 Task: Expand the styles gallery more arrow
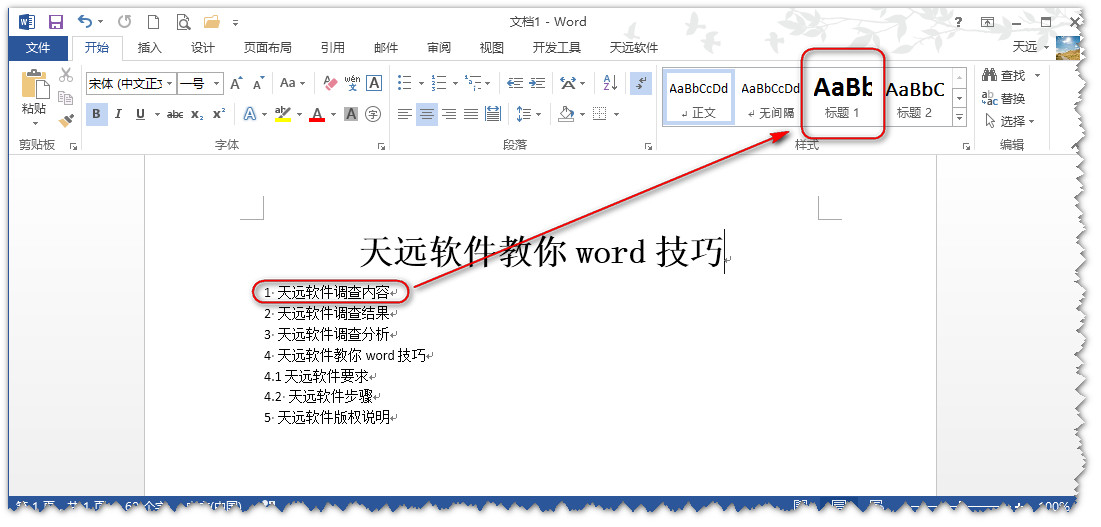click(960, 117)
